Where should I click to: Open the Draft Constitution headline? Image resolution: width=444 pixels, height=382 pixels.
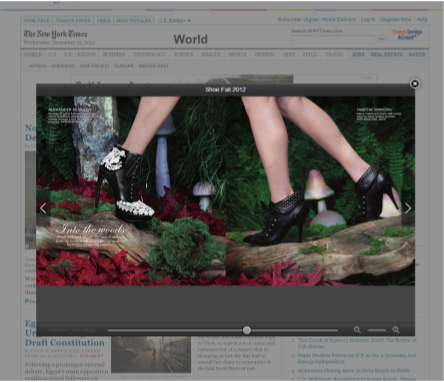click(x=65, y=343)
